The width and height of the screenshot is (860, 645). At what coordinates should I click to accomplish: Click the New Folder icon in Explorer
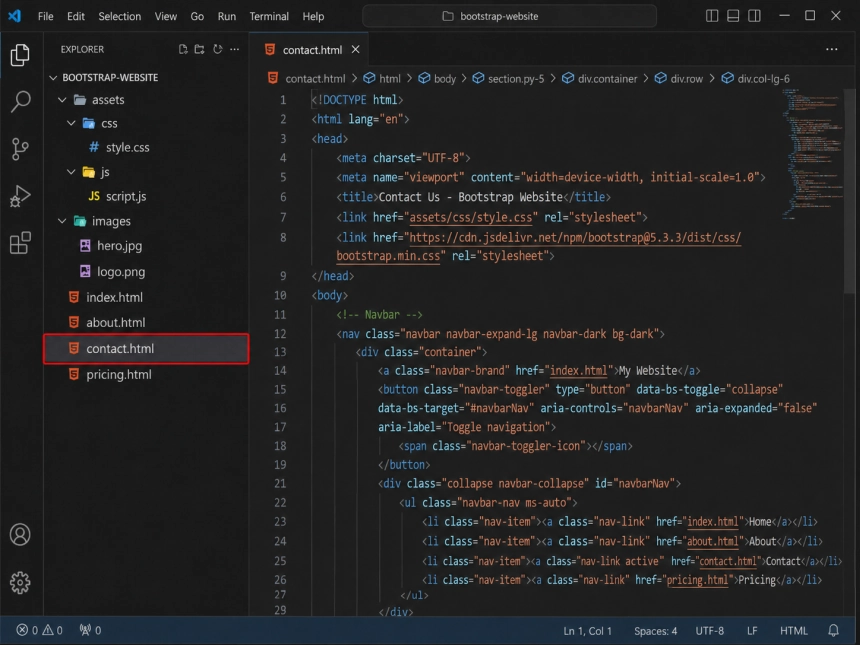pyautogui.click(x=200, y=49)
